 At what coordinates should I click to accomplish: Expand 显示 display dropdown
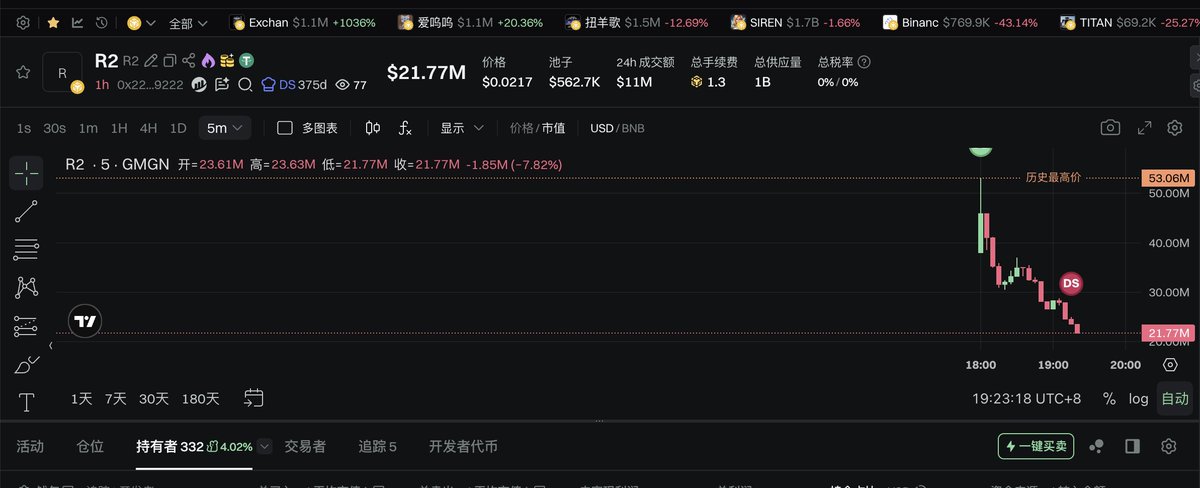[x=462, y=128]
